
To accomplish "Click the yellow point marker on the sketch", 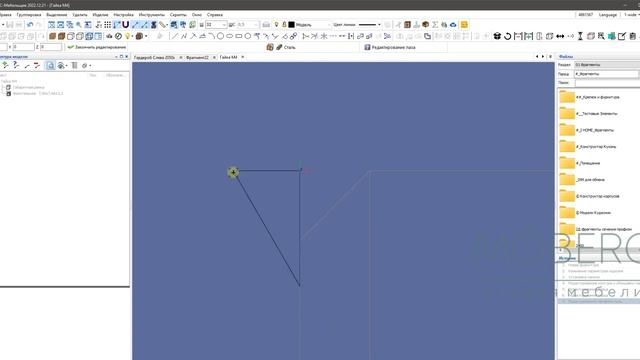I will coord(233,172).
